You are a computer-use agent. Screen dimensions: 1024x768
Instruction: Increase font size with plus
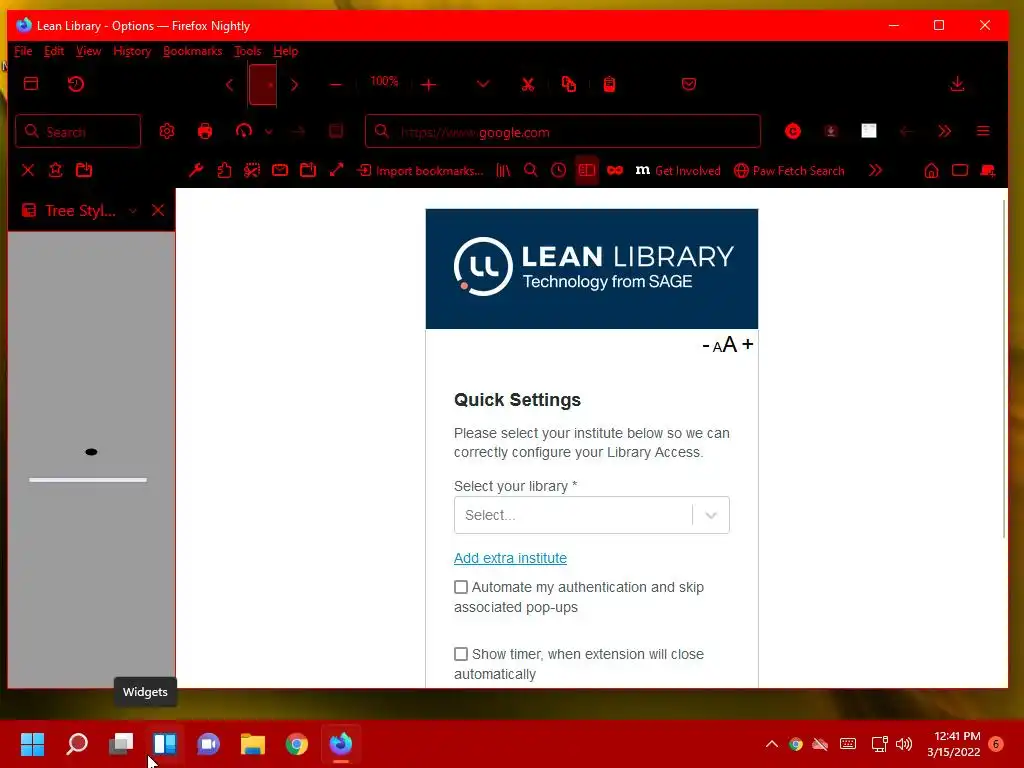tap(748, 344)
